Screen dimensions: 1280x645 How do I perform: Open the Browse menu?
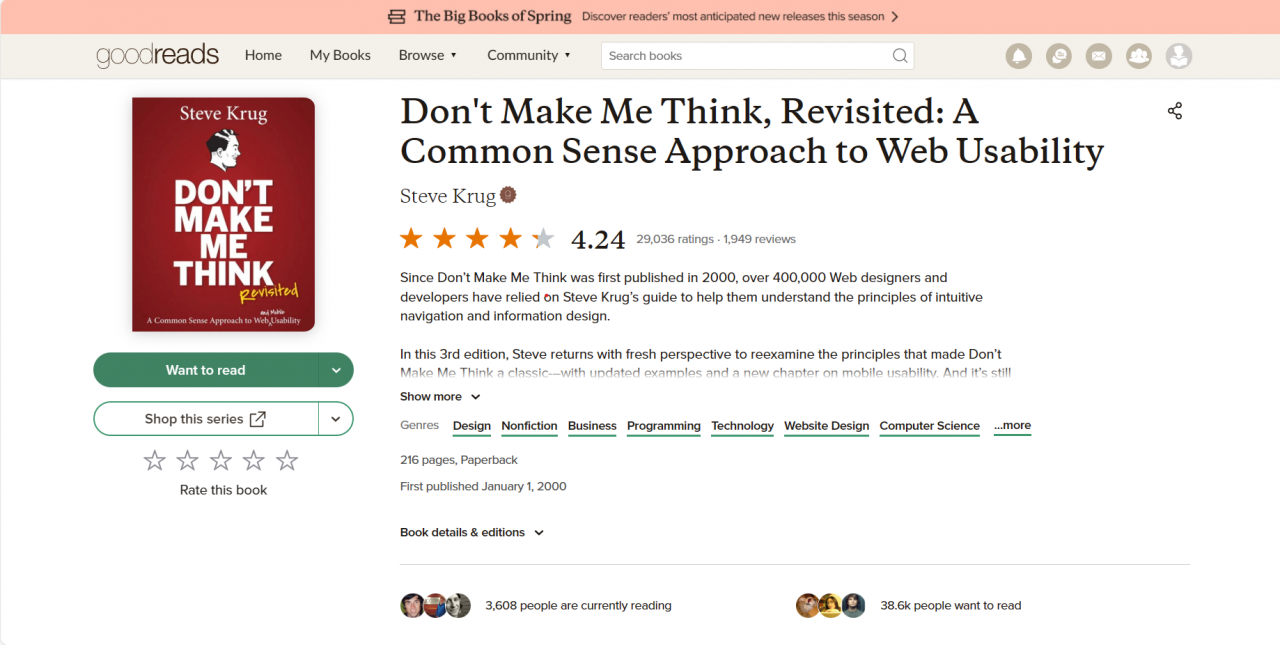(x=427, y=55)
